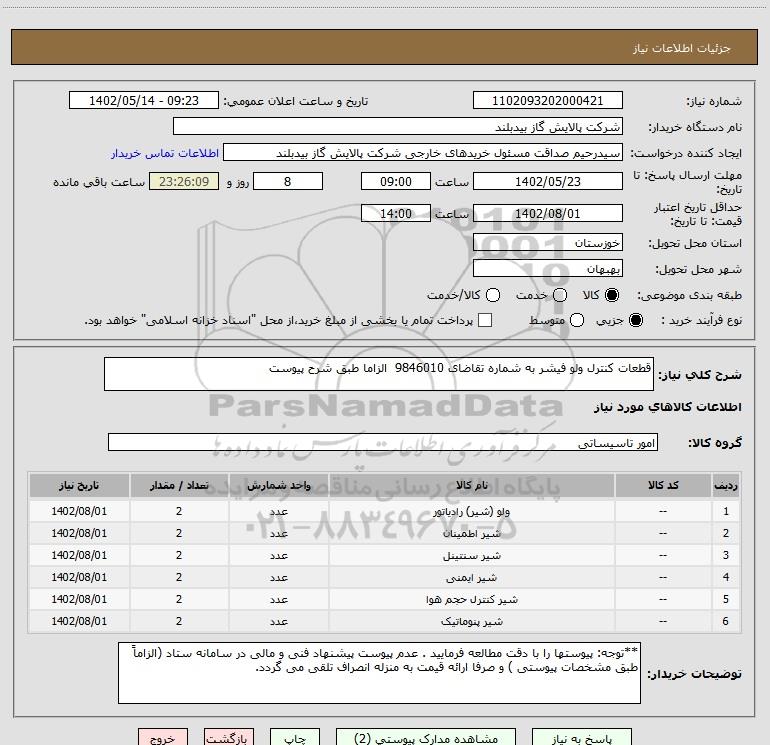Image resolution: width=770 pixels, height=745 pixels.
Task: Click the نام کالا column header
Action: (x=471, y=485)
